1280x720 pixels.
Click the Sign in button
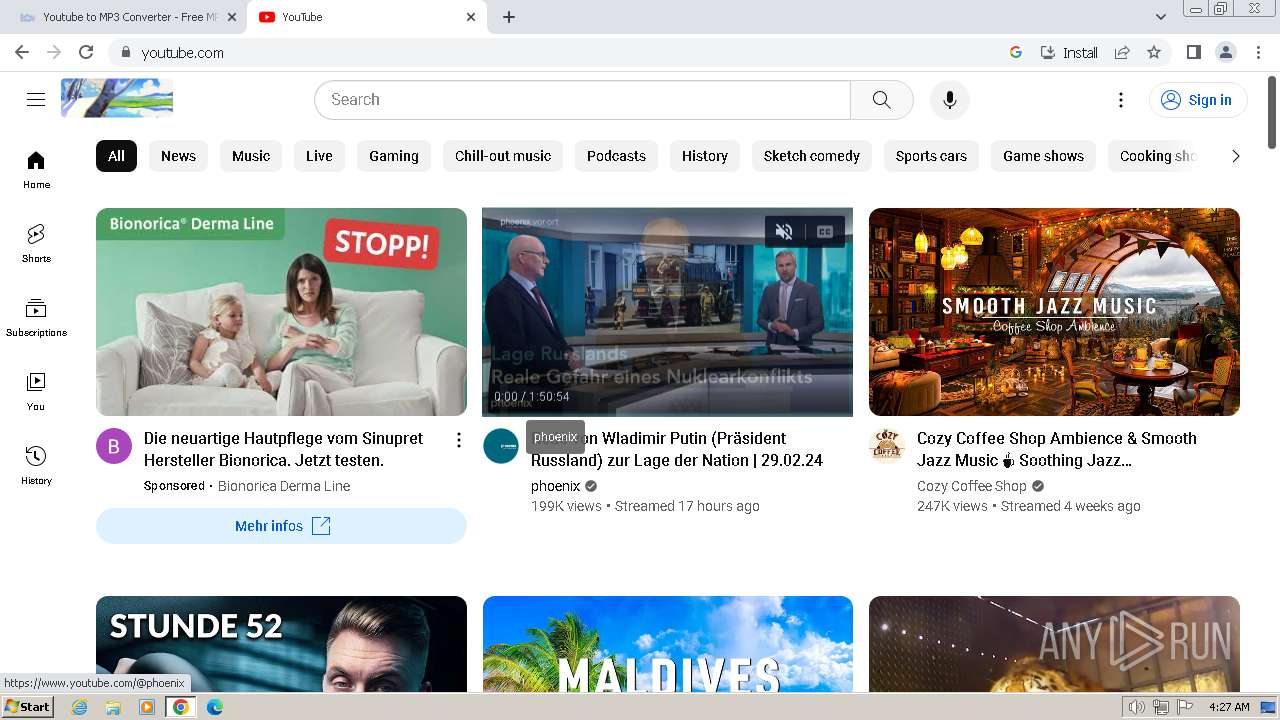(1197, 99)
